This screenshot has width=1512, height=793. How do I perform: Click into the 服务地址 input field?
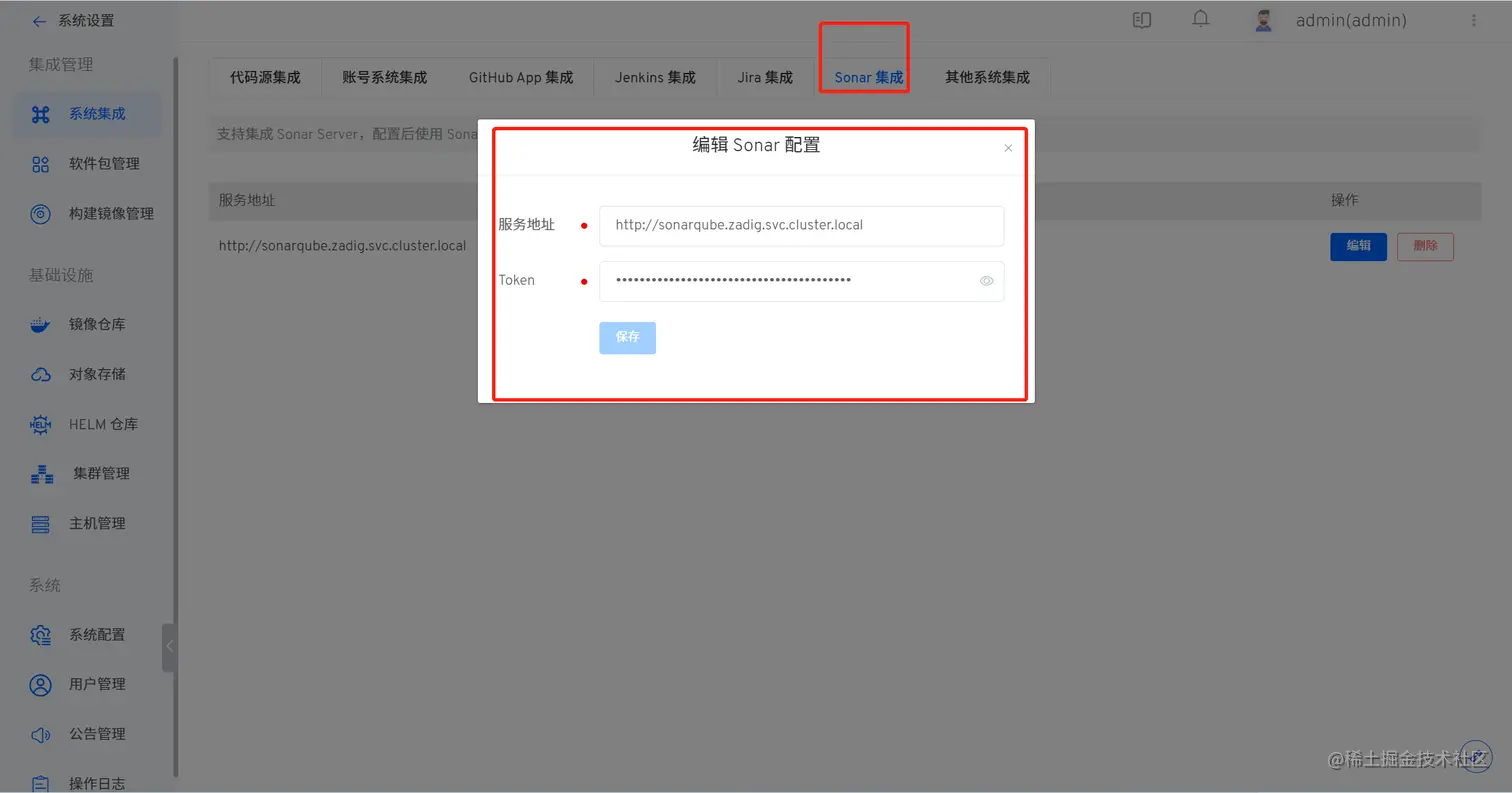801,226
